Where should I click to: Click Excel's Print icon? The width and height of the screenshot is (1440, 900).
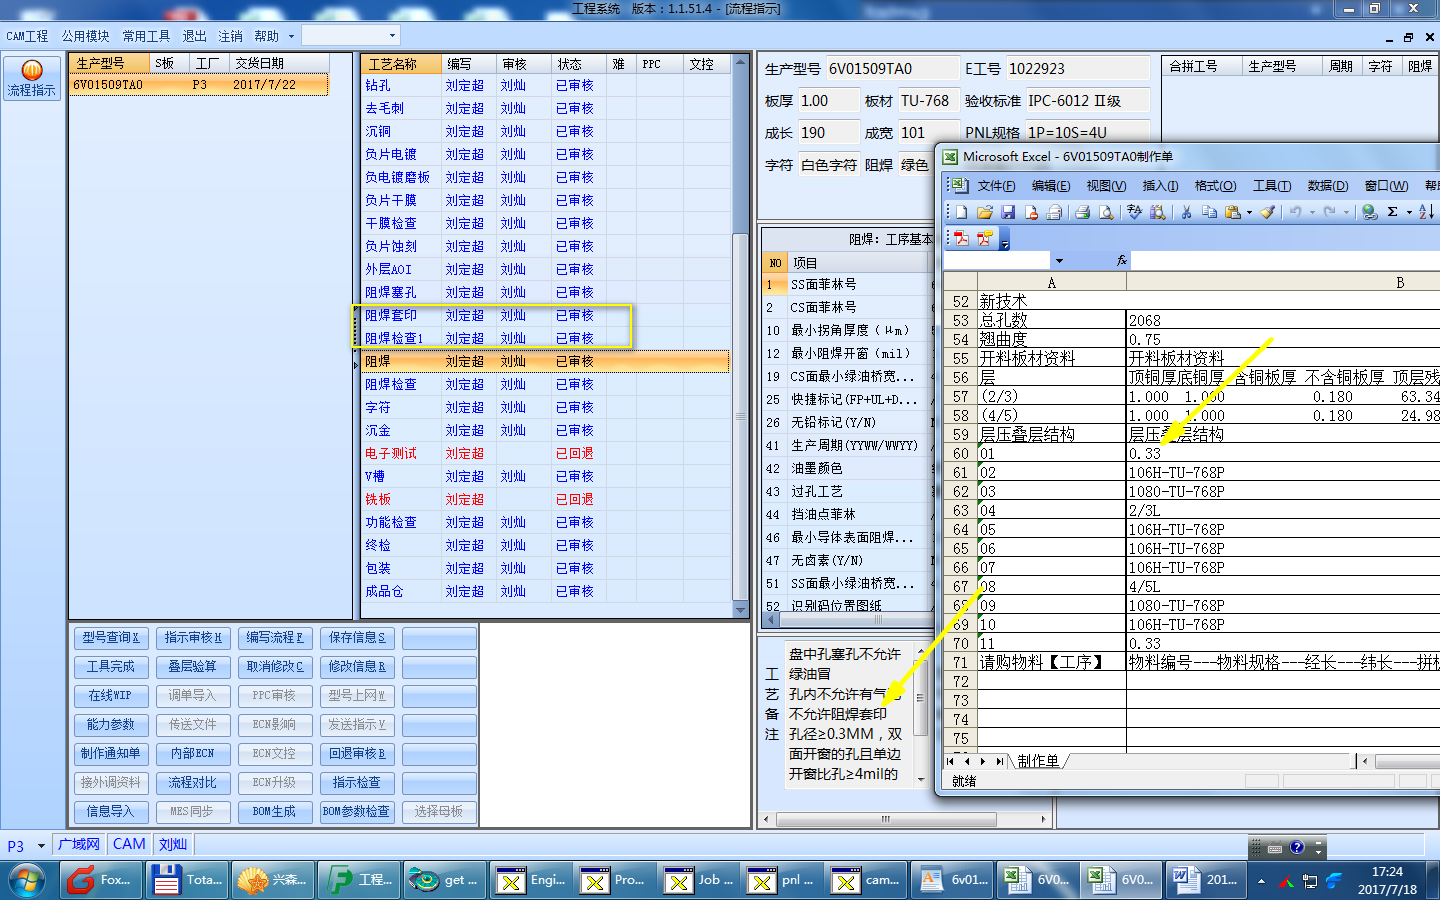click(x=1082, y=212)
